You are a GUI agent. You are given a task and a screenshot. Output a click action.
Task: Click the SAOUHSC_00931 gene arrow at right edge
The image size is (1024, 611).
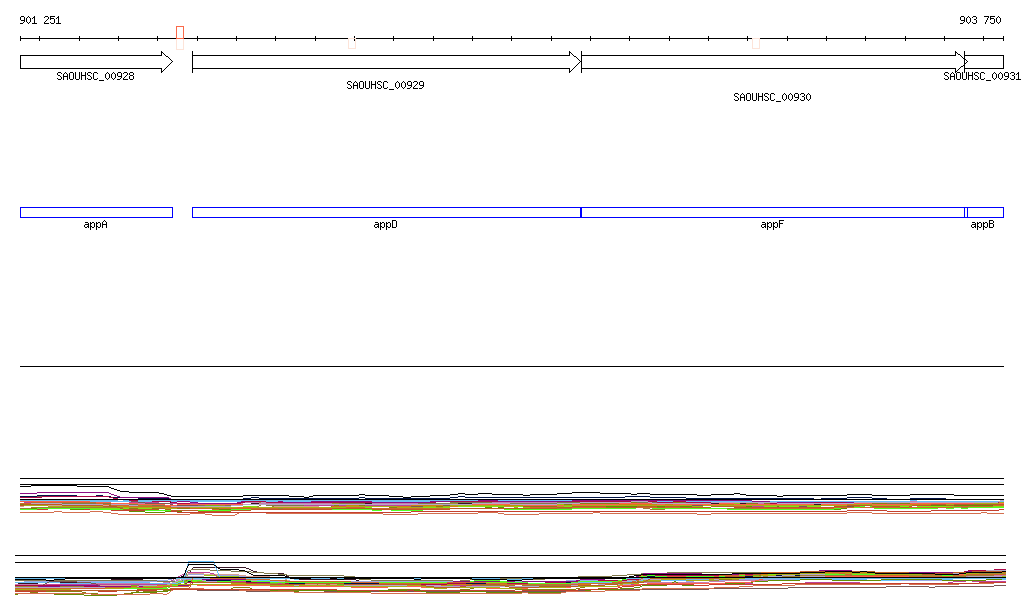tap(985, 62)
